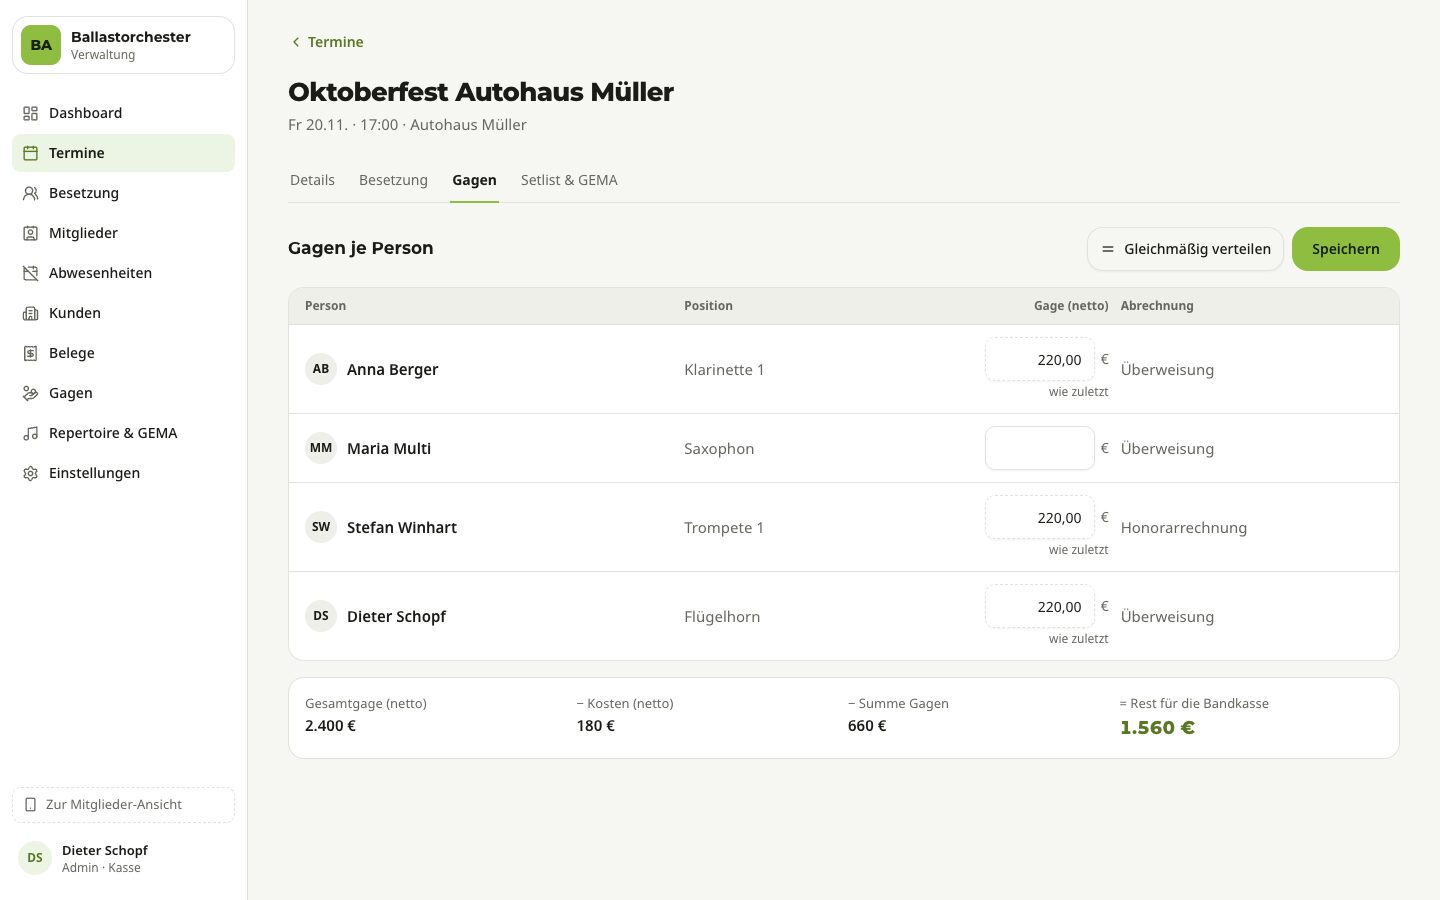Click the Gleichmäßig verteilen button
This screenshot has height=900, width=1440.
click(x=1185, y=249)
